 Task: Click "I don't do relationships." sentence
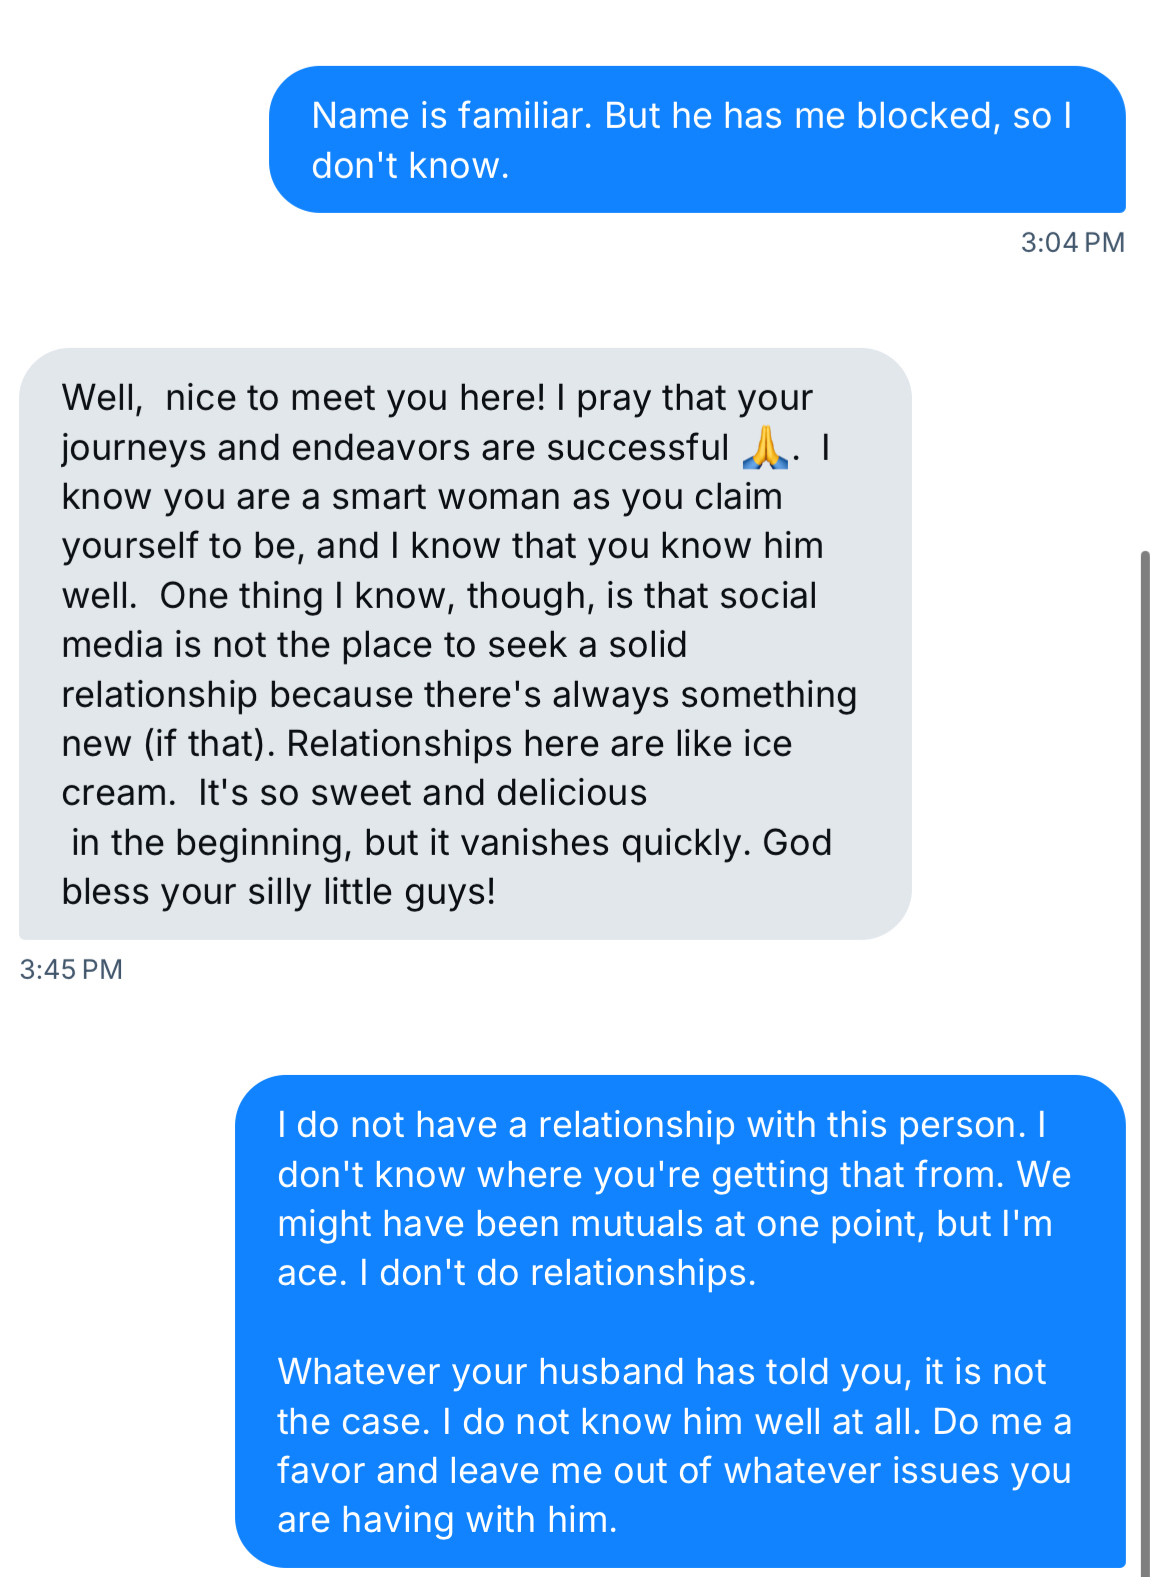tap(557, 1273)
